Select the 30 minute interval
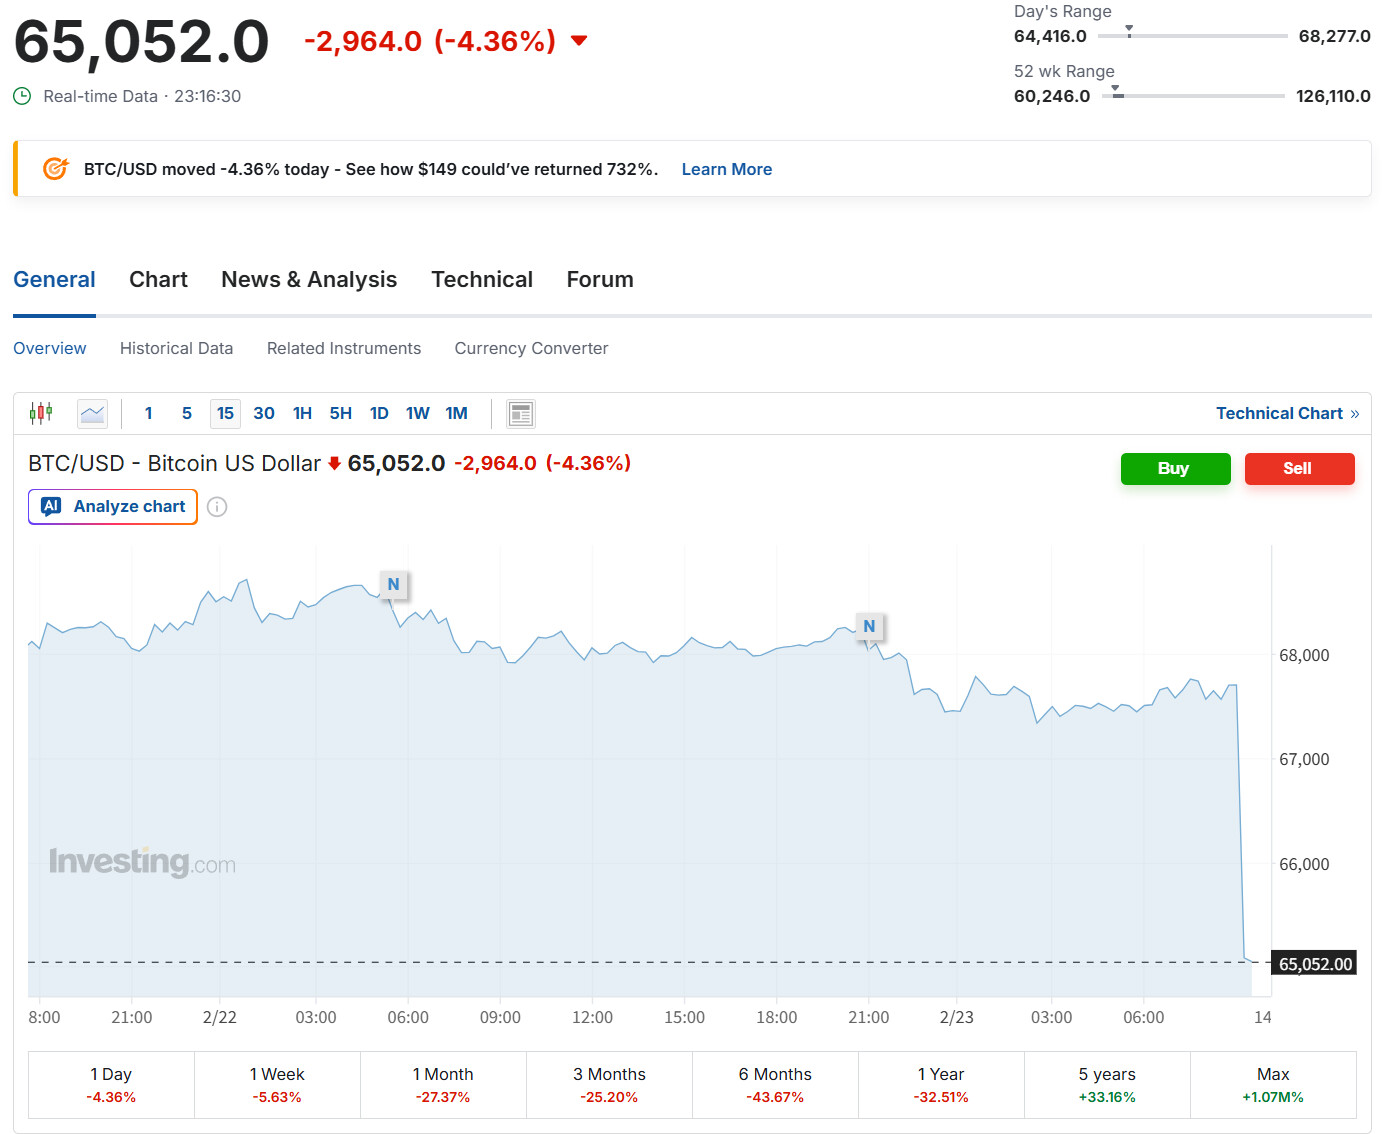This screenshot has height=1134, width=1383. click(x=264, y=413)
